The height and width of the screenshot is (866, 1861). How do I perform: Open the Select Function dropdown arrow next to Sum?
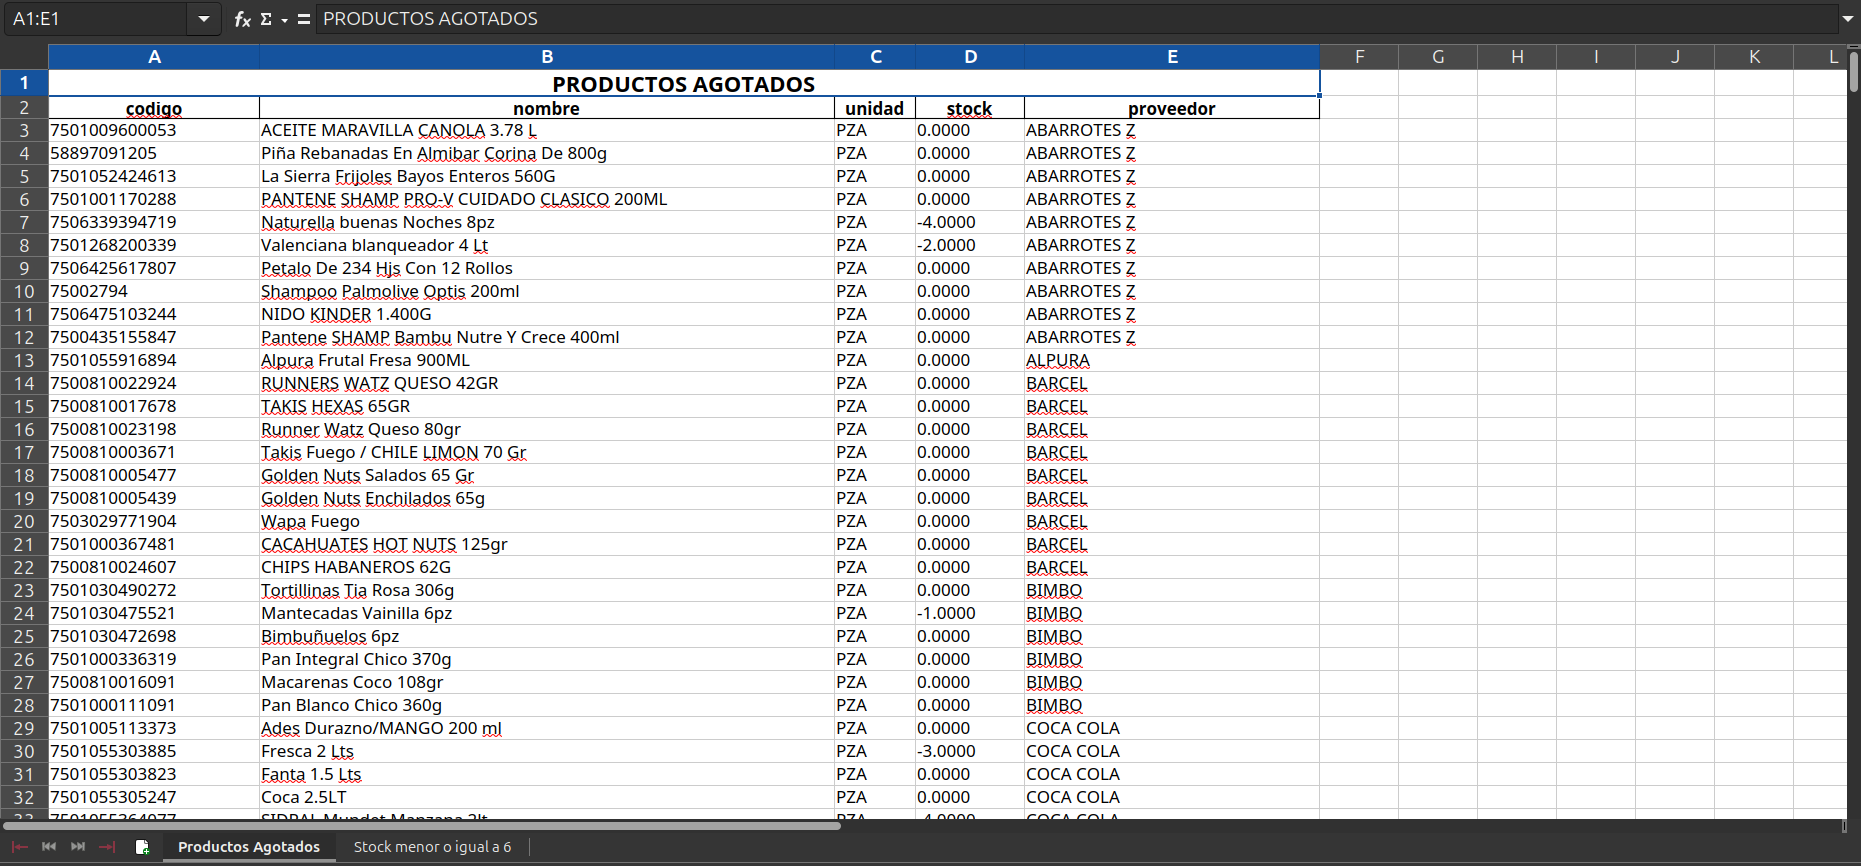(284, 20)
